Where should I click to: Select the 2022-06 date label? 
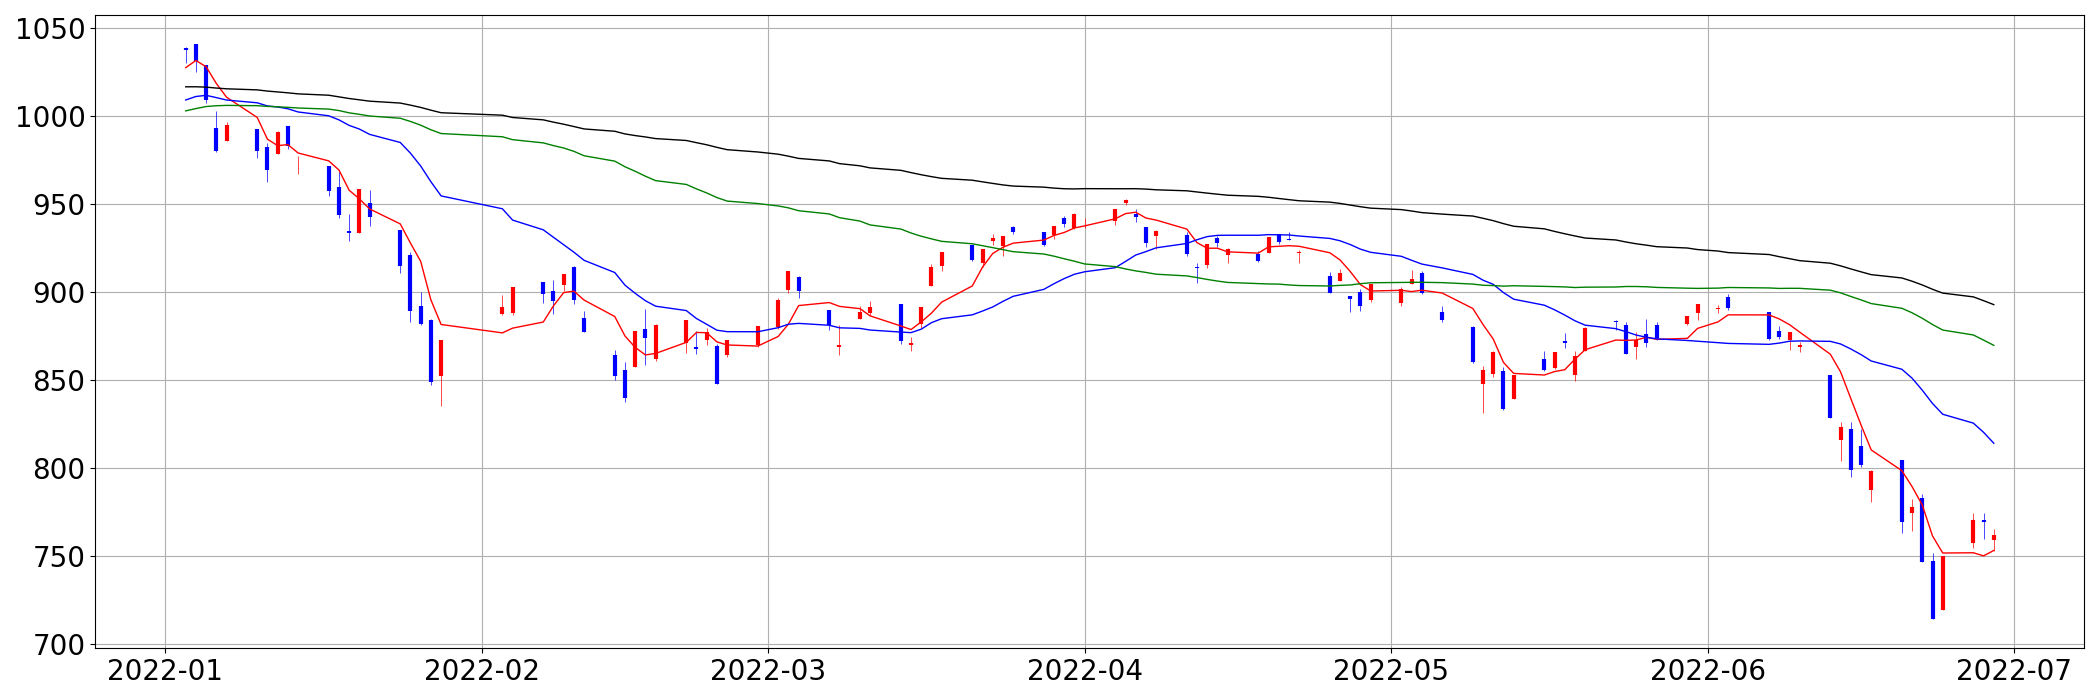click(x=1708, y=671)
